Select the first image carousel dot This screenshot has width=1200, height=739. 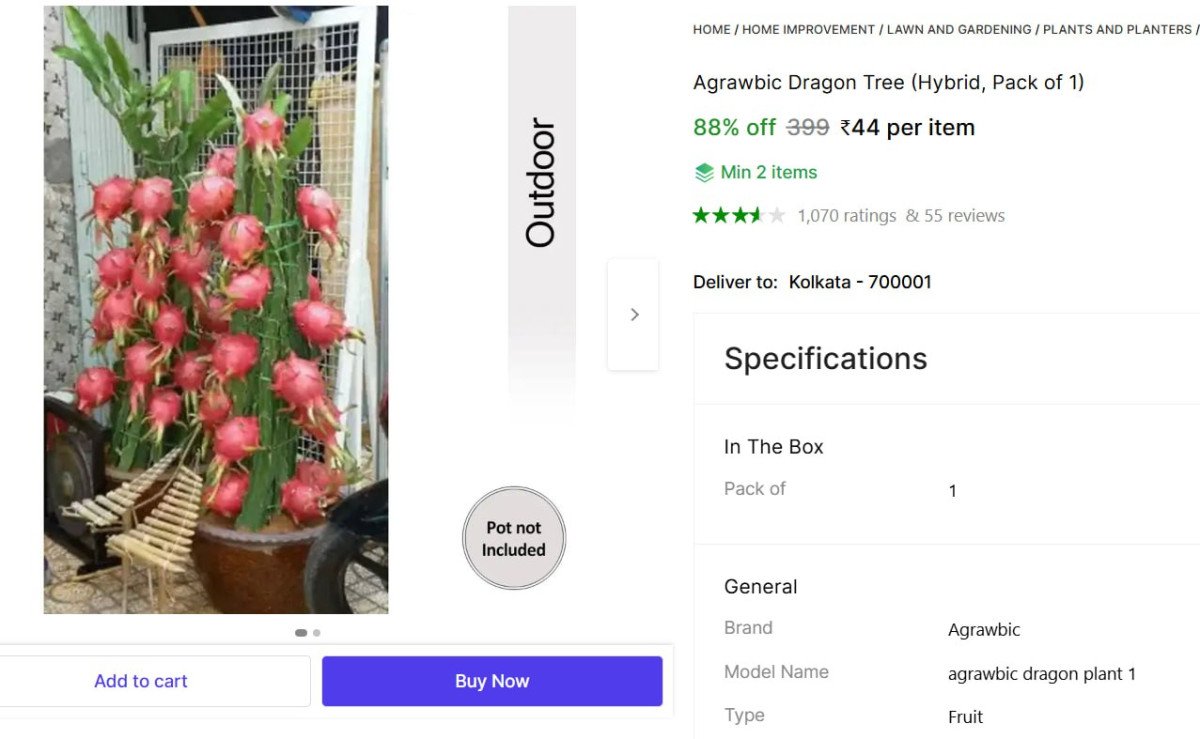coord(300,633)
